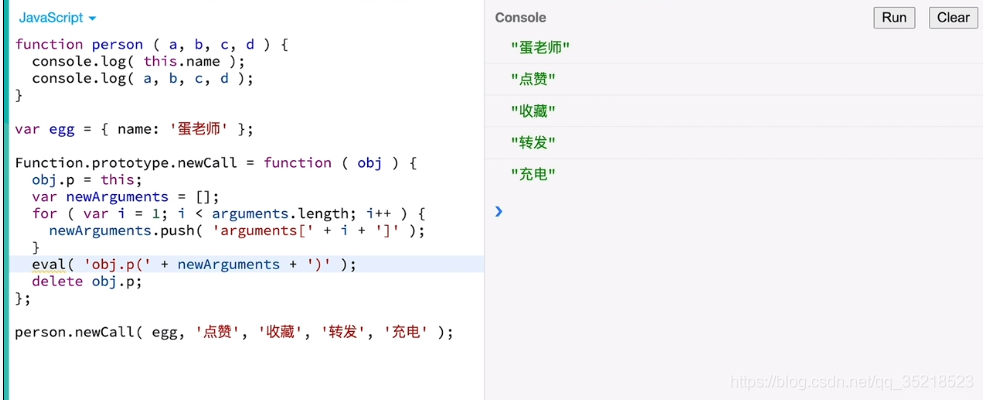Click the Run button

pyautogui.click(x=894, y=18)
